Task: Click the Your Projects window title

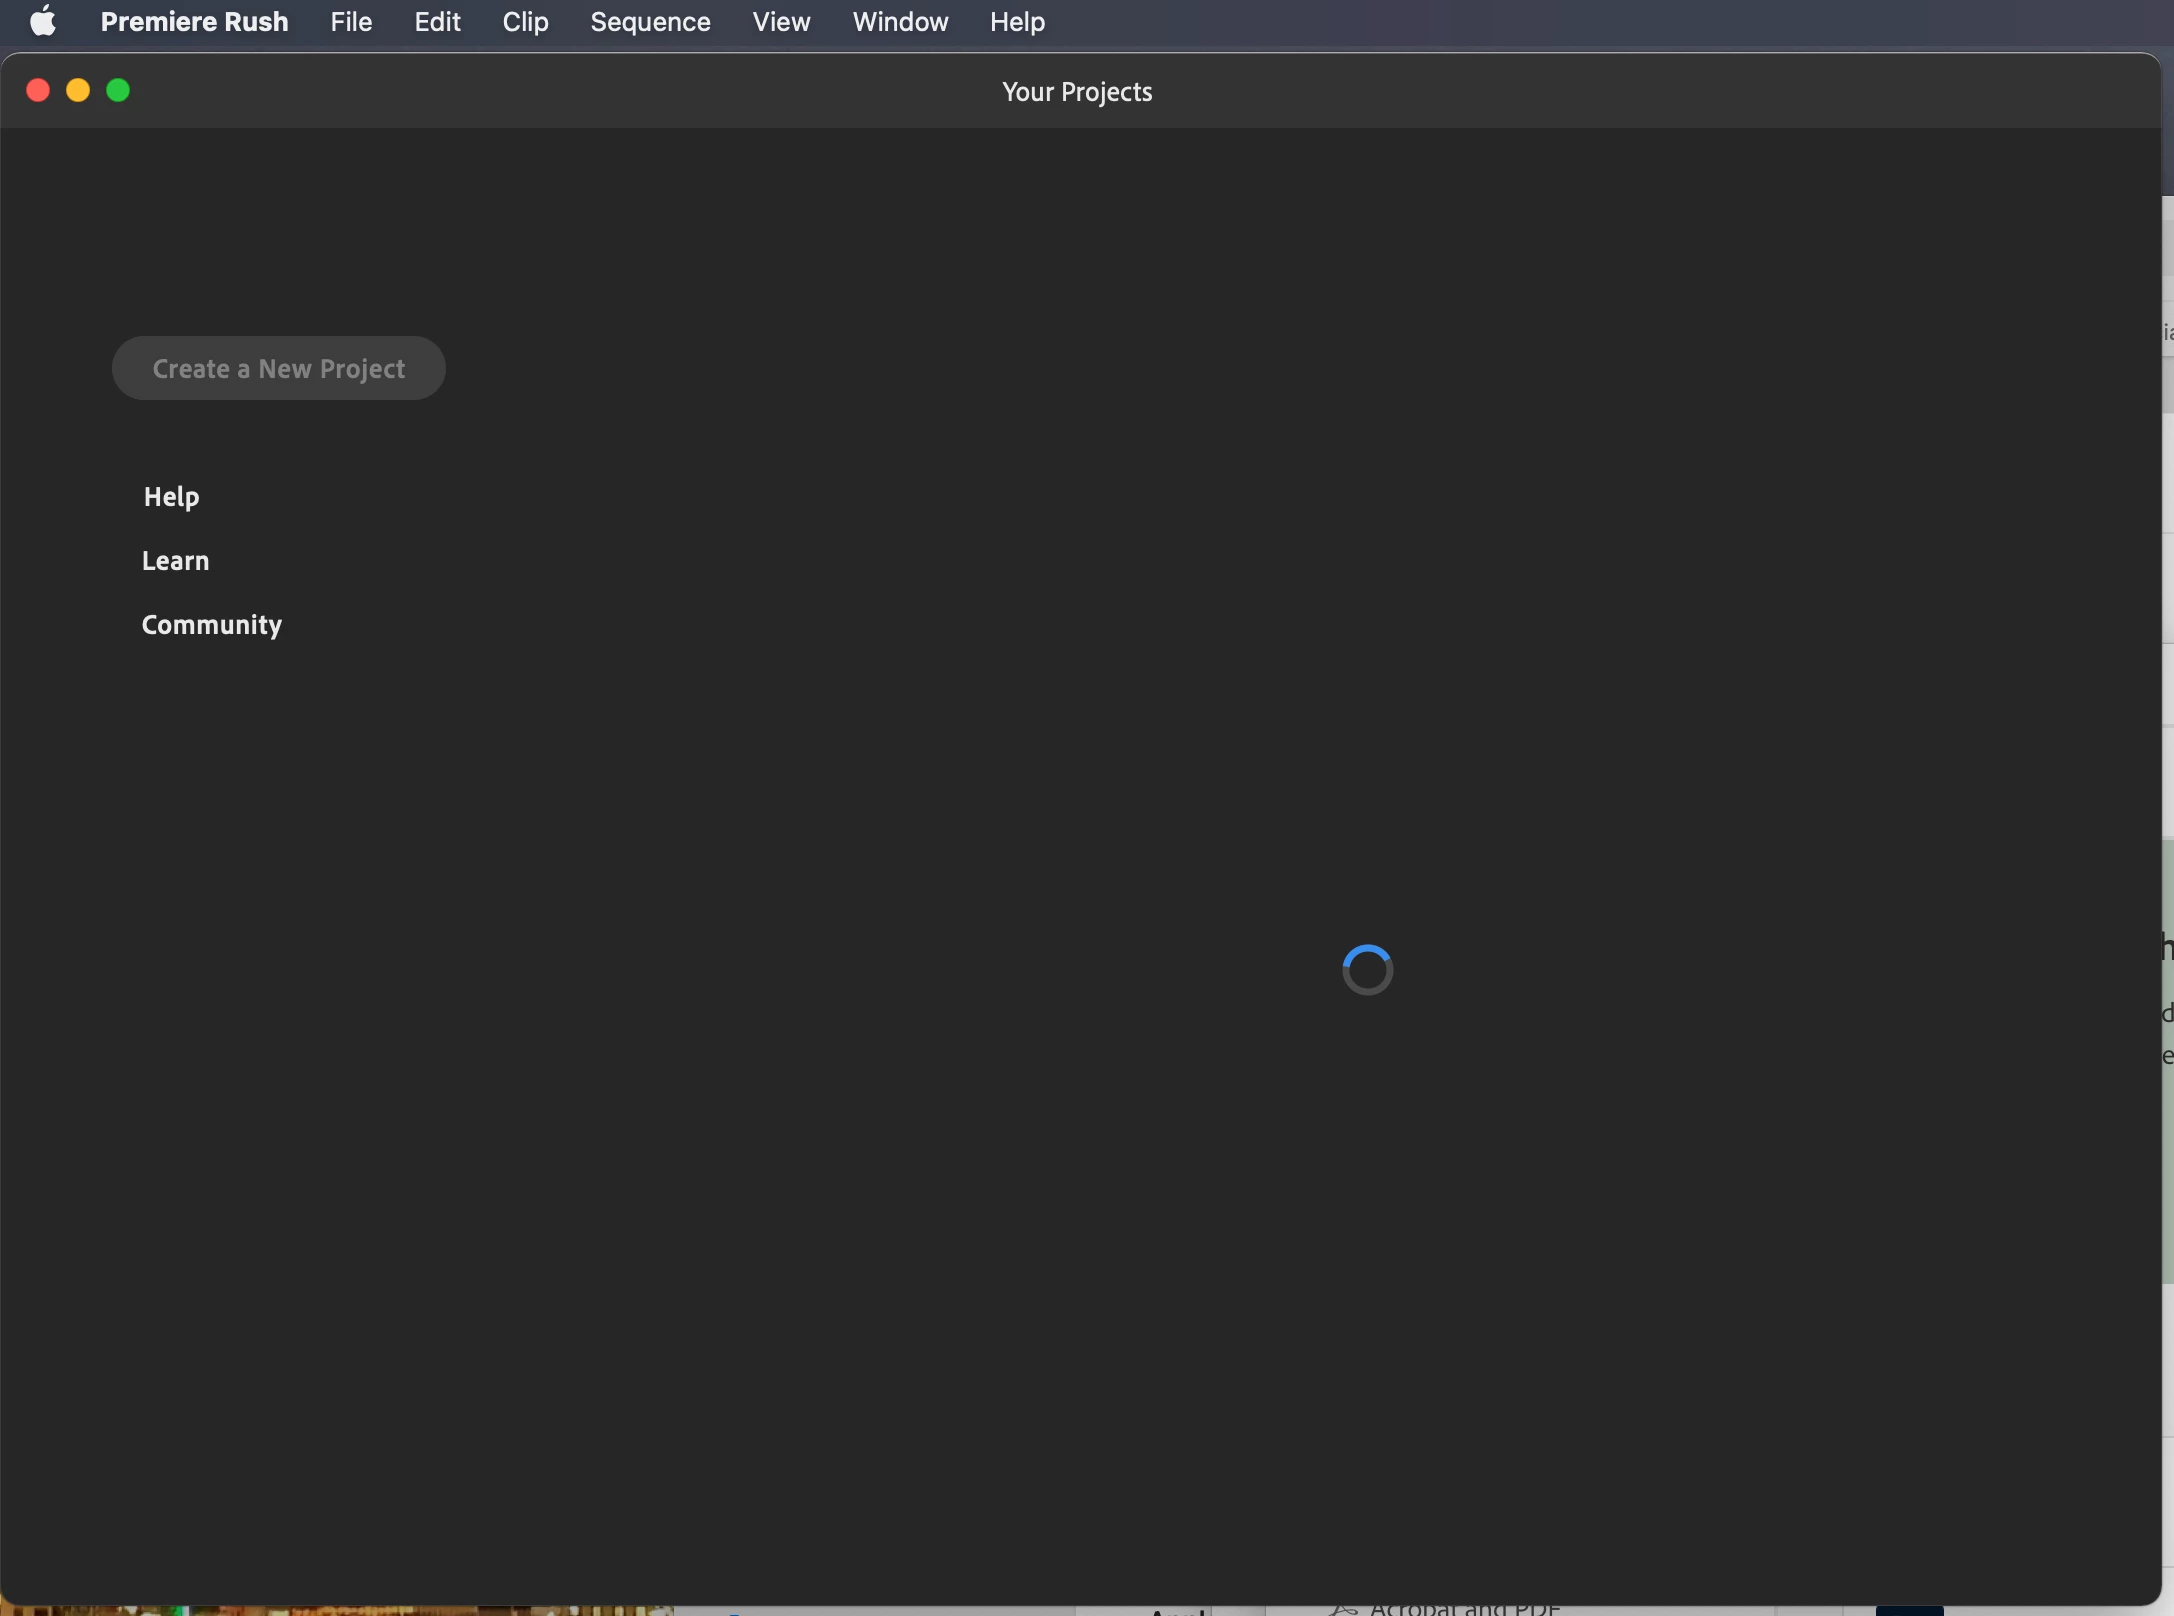Action: [1077, 91]
